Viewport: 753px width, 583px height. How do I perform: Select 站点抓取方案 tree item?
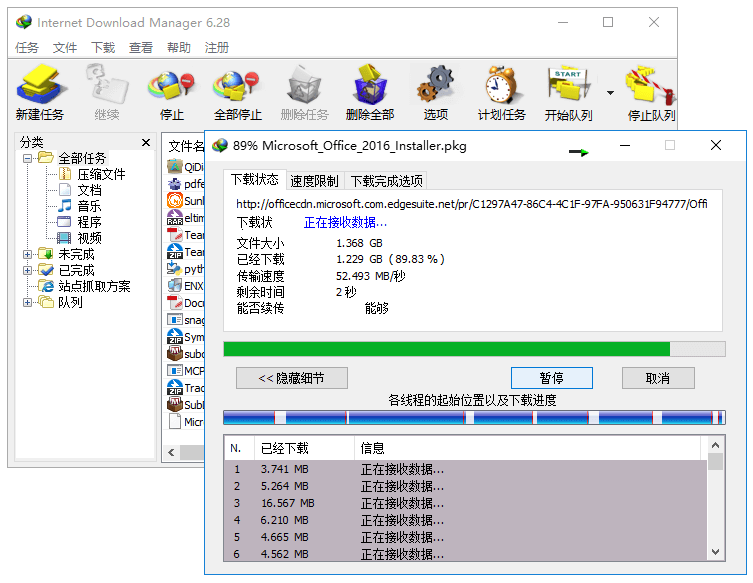tap(94, 286)
